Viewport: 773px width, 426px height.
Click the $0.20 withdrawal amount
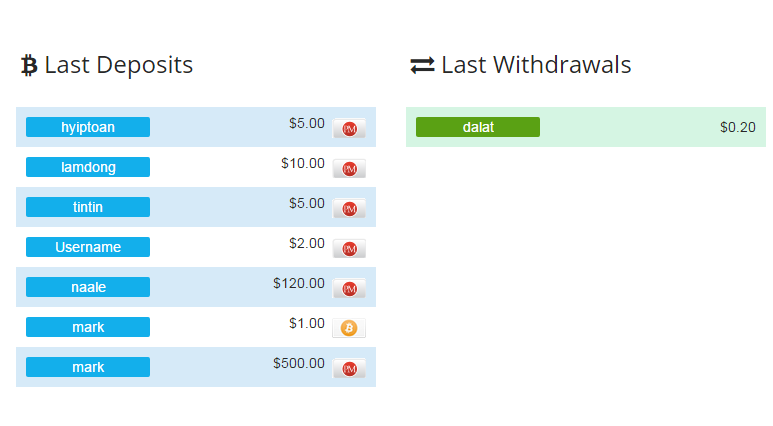click(737, 127)
